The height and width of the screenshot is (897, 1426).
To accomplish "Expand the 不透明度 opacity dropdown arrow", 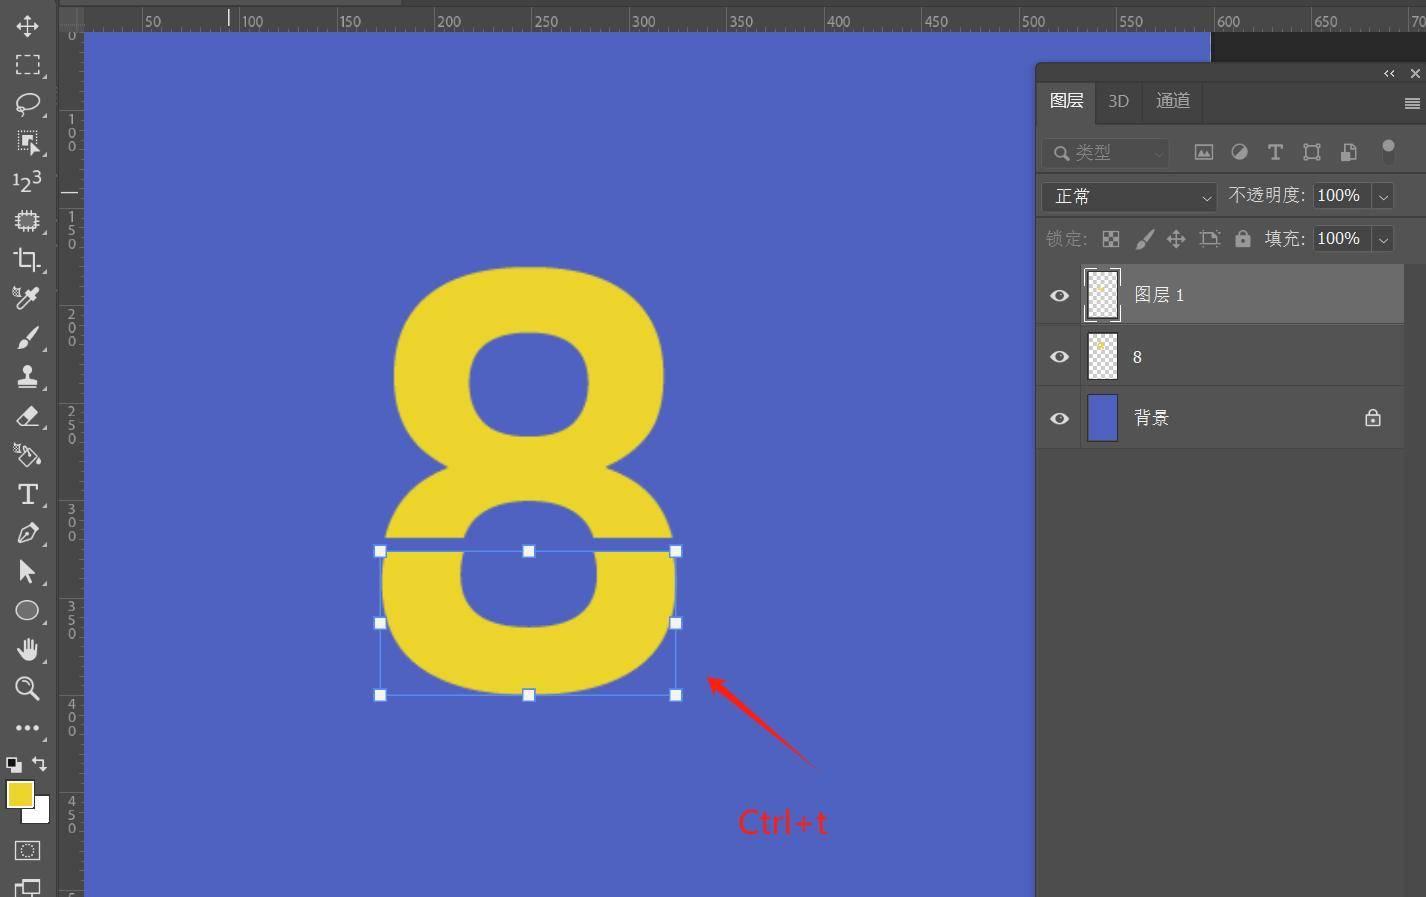I will pos(1383,197).
